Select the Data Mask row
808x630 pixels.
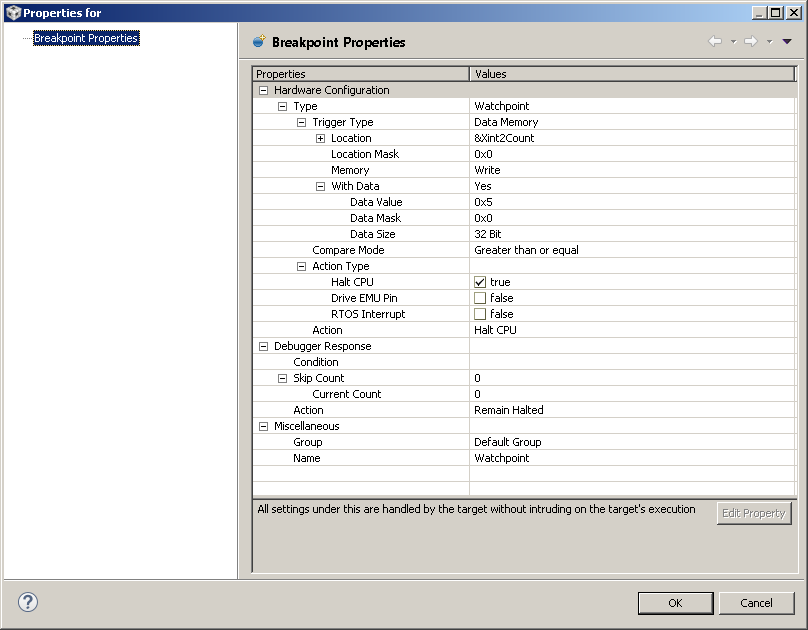click(524, 218)
